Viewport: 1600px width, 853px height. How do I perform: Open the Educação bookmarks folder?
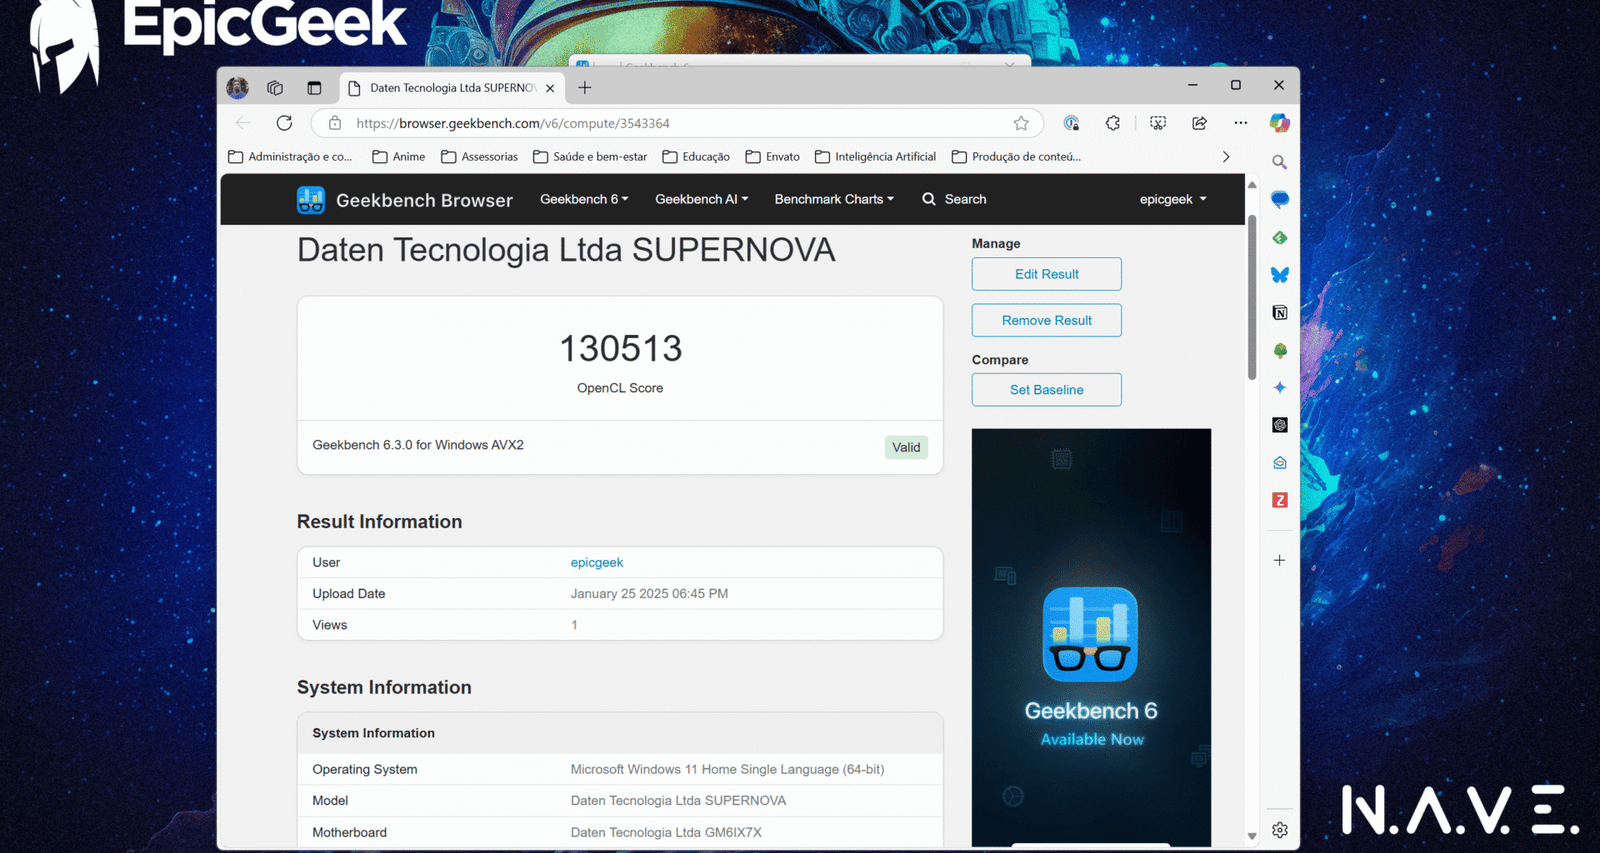click(696, 157)
